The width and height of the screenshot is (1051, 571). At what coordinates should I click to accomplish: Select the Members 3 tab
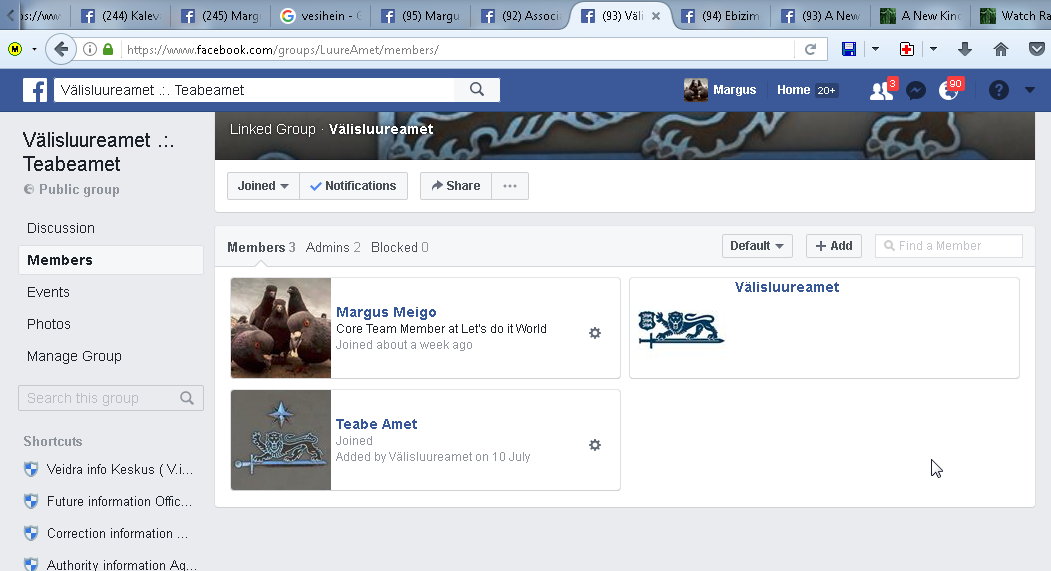click(261, 247)
